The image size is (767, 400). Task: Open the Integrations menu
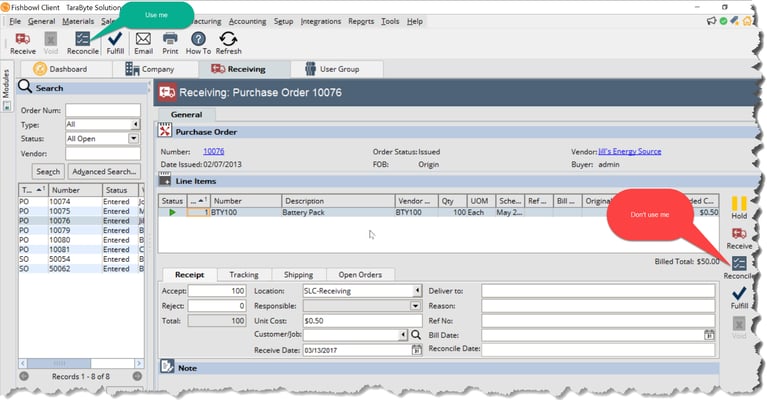321,21
